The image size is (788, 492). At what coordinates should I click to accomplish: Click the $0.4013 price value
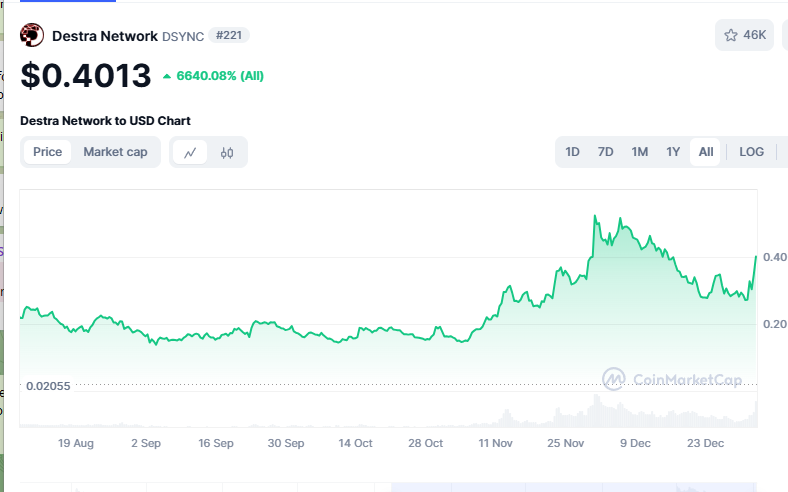click(x=85, y=76)
